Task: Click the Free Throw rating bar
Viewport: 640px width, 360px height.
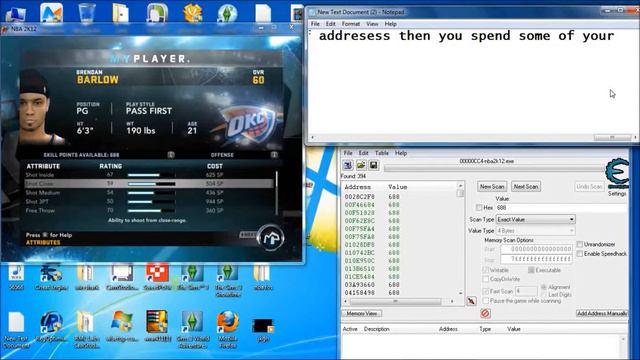Action: [x=152, y=211]
